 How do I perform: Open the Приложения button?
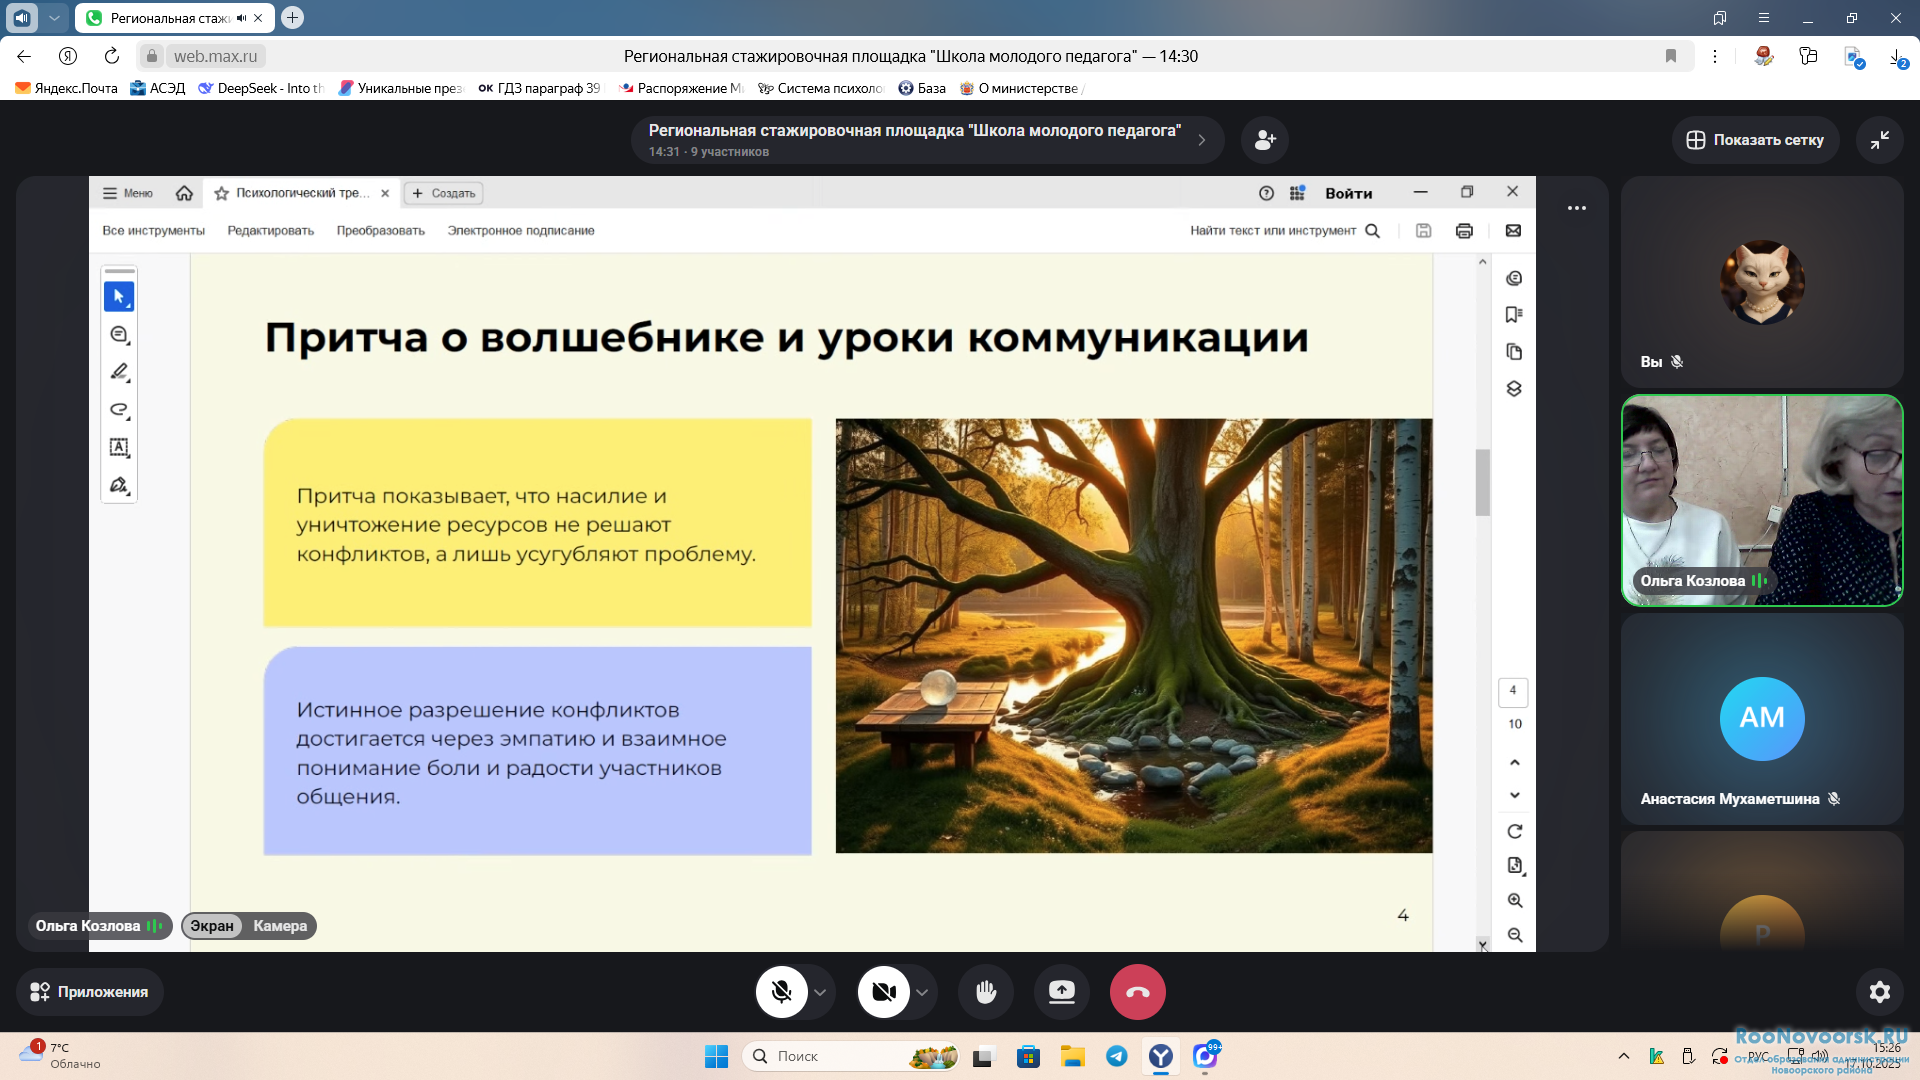(89, 992)
